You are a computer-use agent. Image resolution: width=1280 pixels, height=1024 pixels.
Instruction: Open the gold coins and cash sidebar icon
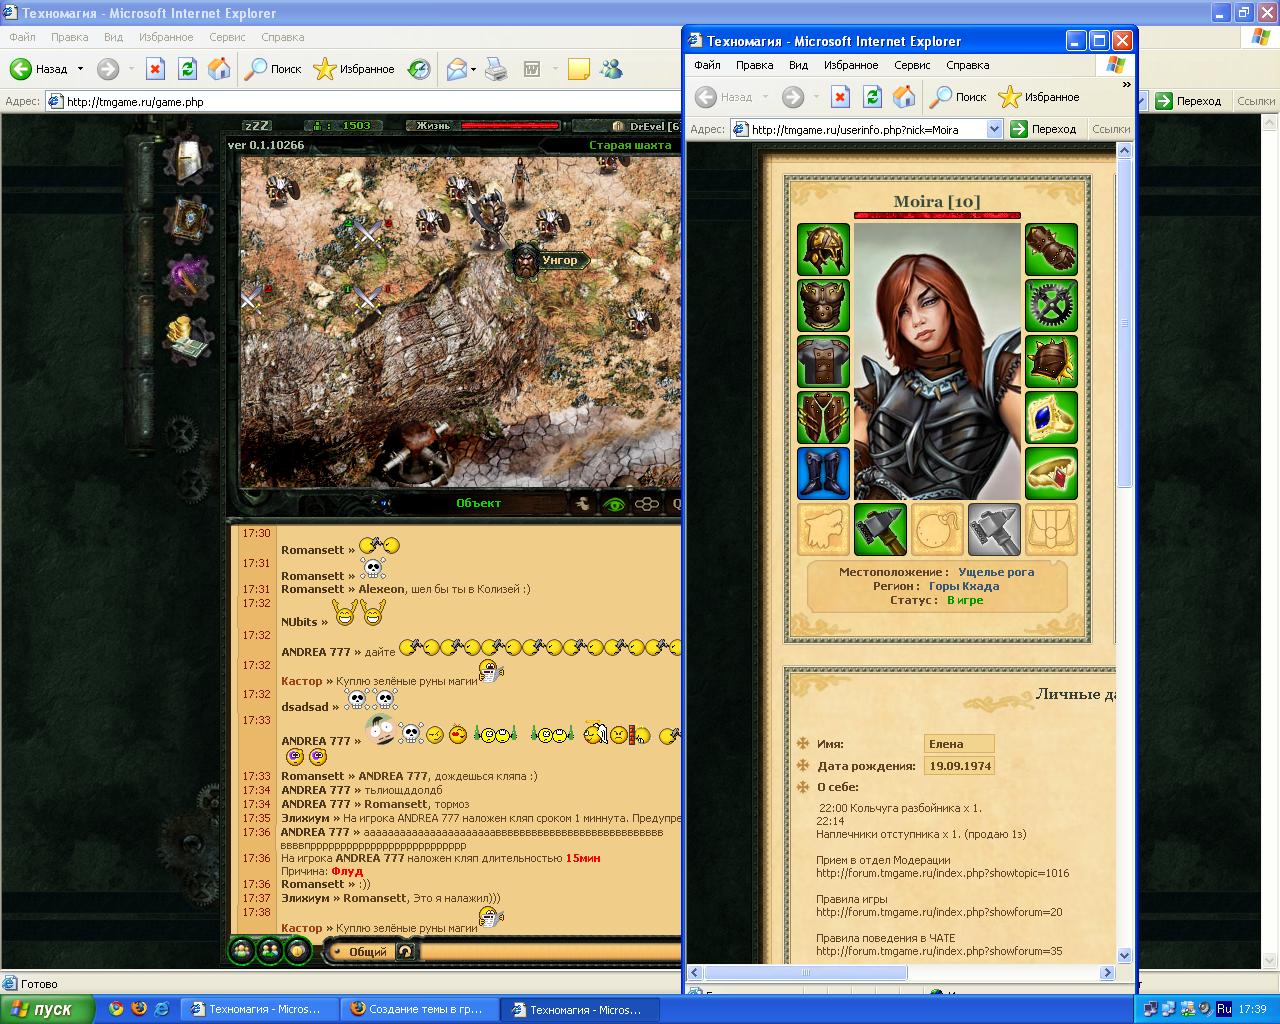[189, 338]
